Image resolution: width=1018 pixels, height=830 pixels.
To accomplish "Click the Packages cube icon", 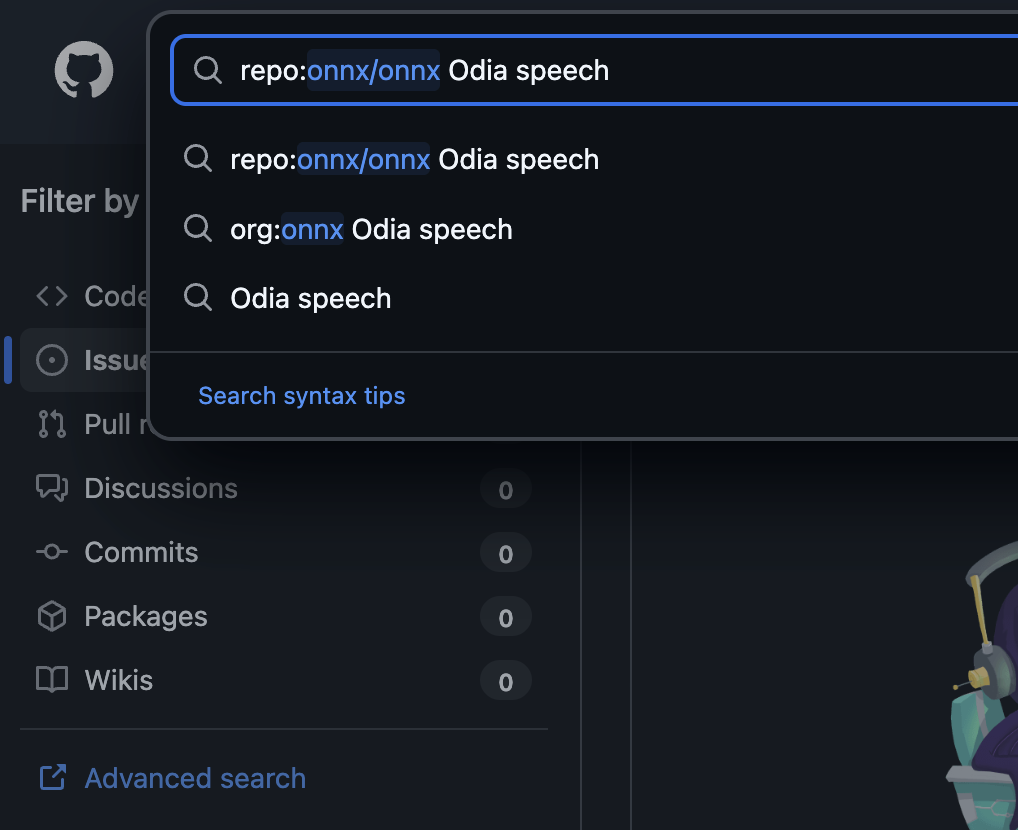I will pos(52,616).
